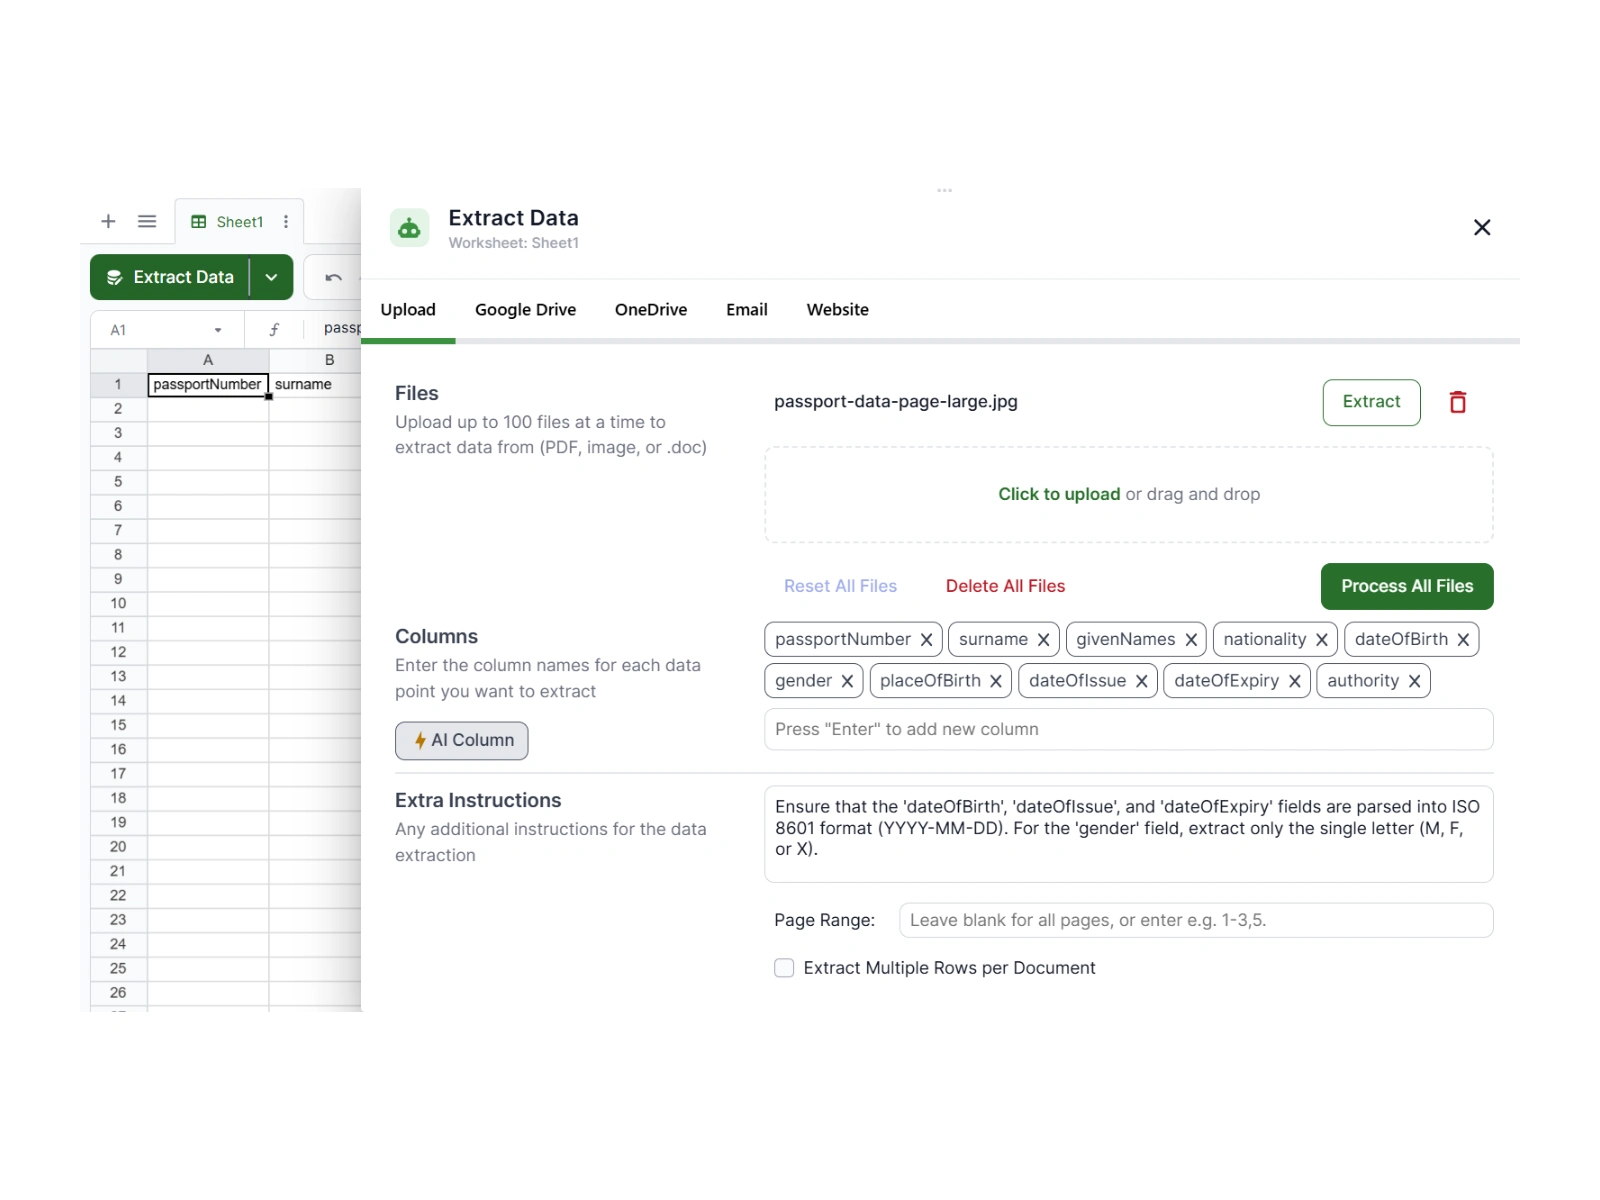This screenshot has width=1600, height=1200.
Task: Expand the Extract Data button dropdown arrow
Action: point(271,277)
